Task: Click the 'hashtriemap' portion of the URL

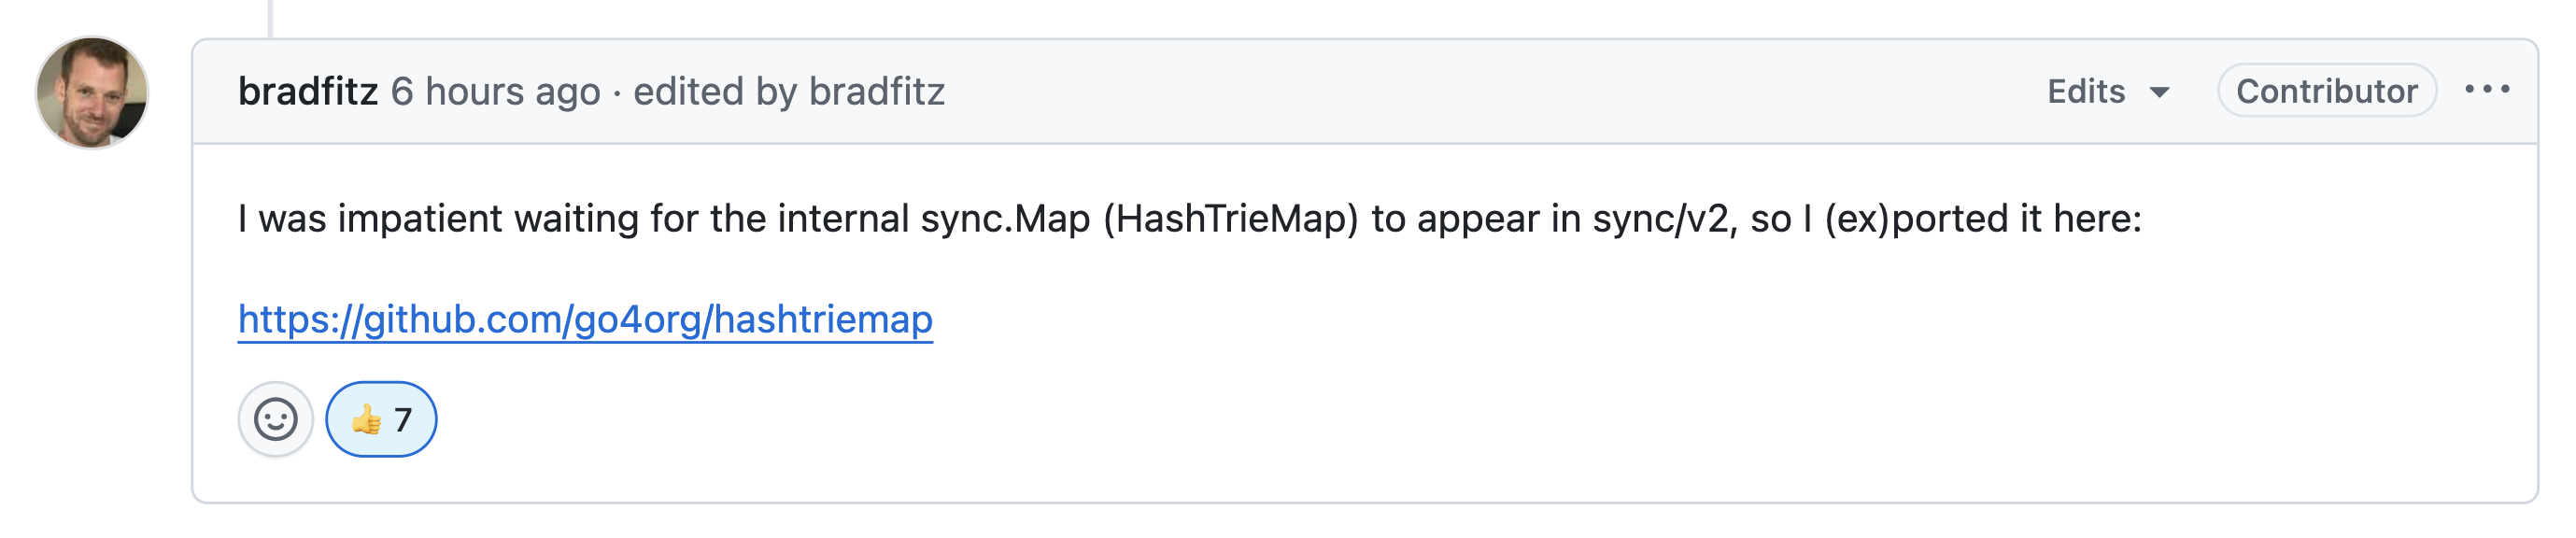Action: (x=823, y=319)
